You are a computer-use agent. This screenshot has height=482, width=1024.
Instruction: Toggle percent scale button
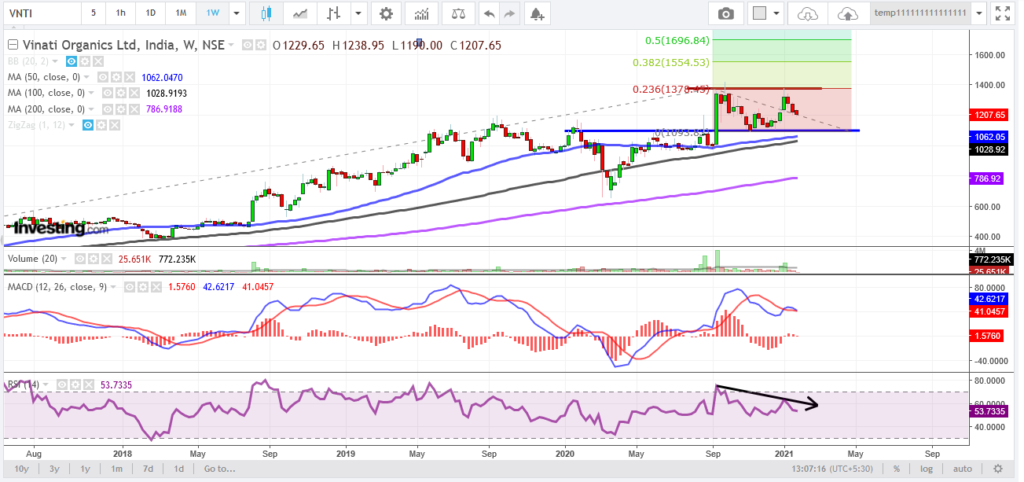click(897, 468)
